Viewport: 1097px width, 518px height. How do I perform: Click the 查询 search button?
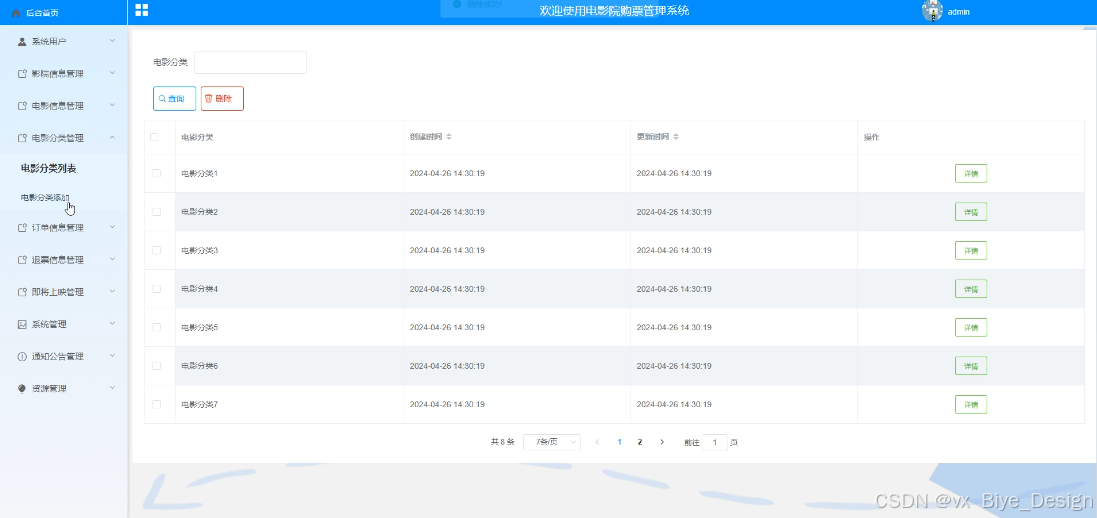point(174,99)
